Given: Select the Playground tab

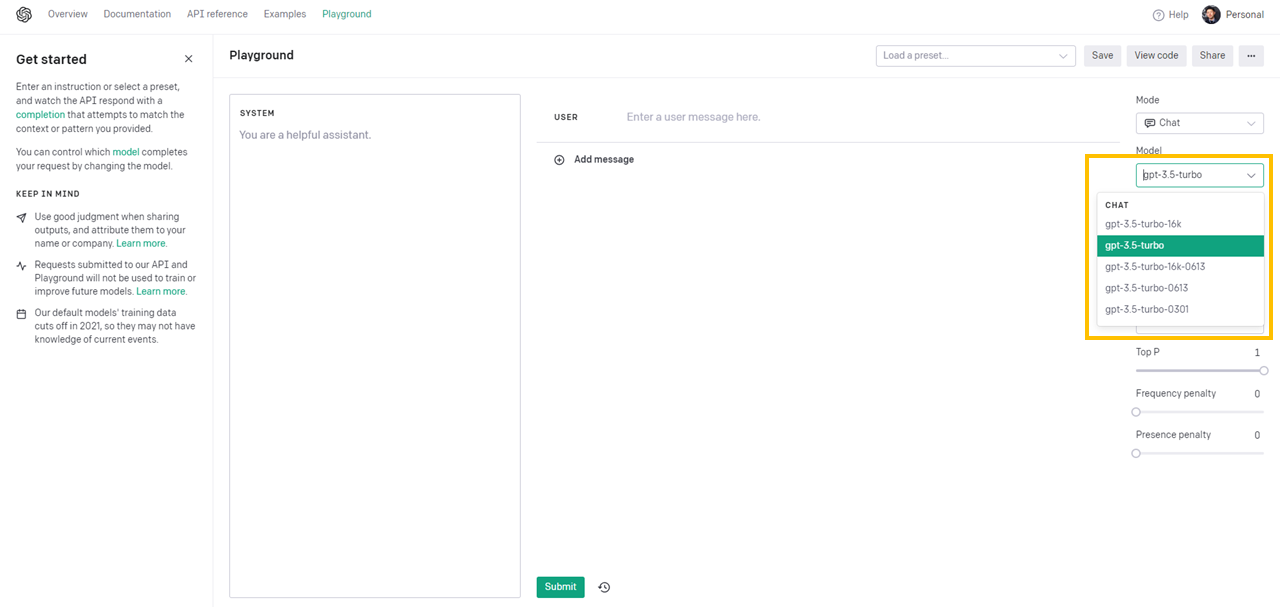Looking at the screenshot, I should [347, 15].
